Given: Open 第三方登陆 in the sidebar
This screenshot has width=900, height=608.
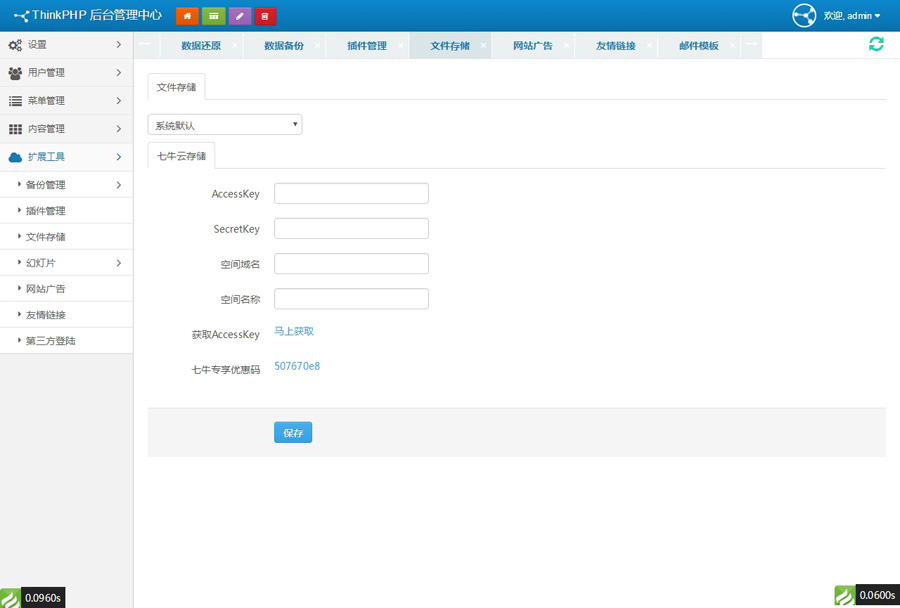Looking at the screenshot, I should point(51,341).
